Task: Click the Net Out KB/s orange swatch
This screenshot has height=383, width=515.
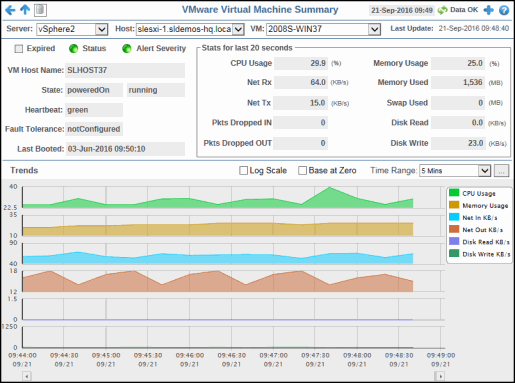Action: point(454,229)
